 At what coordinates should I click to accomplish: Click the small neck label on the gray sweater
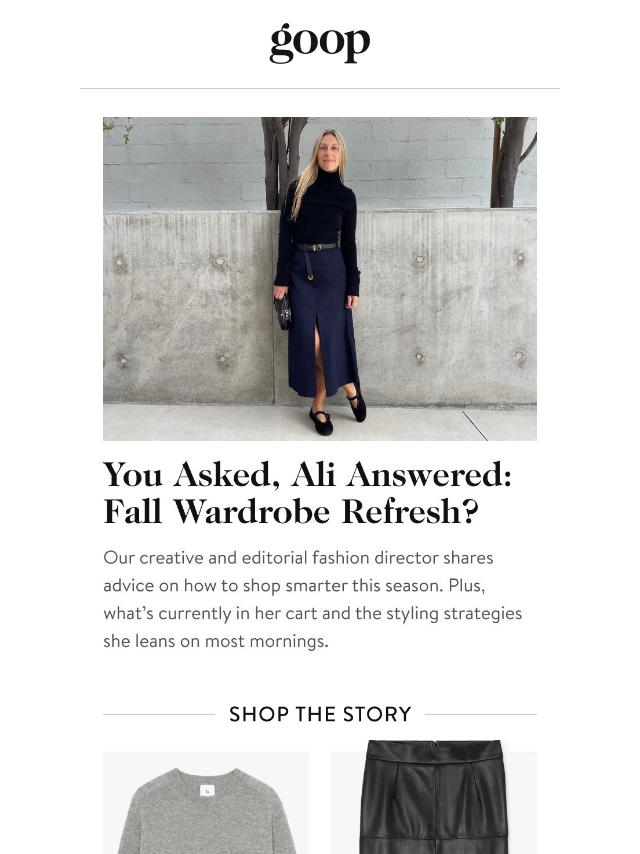click(207, 790)
